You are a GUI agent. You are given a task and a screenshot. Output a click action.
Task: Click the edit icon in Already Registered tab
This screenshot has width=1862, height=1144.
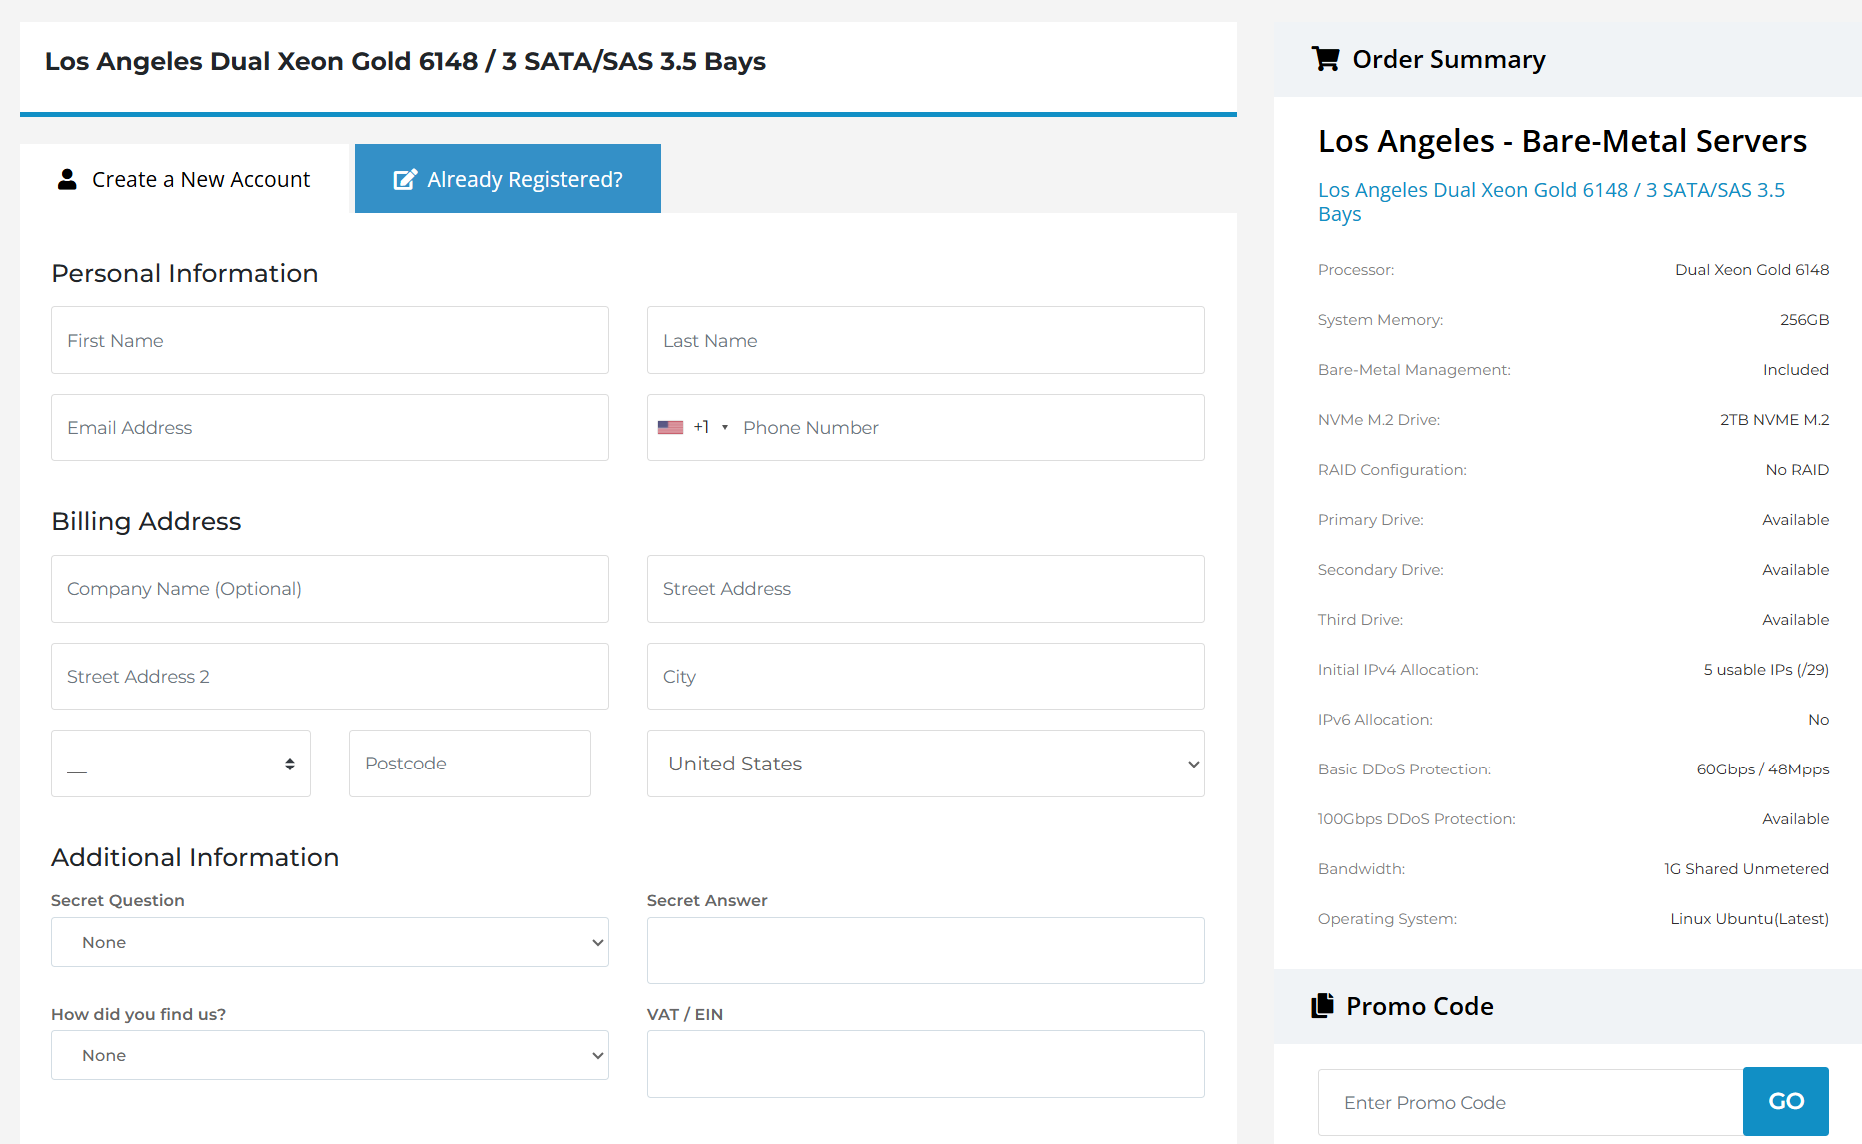[404, 179]
